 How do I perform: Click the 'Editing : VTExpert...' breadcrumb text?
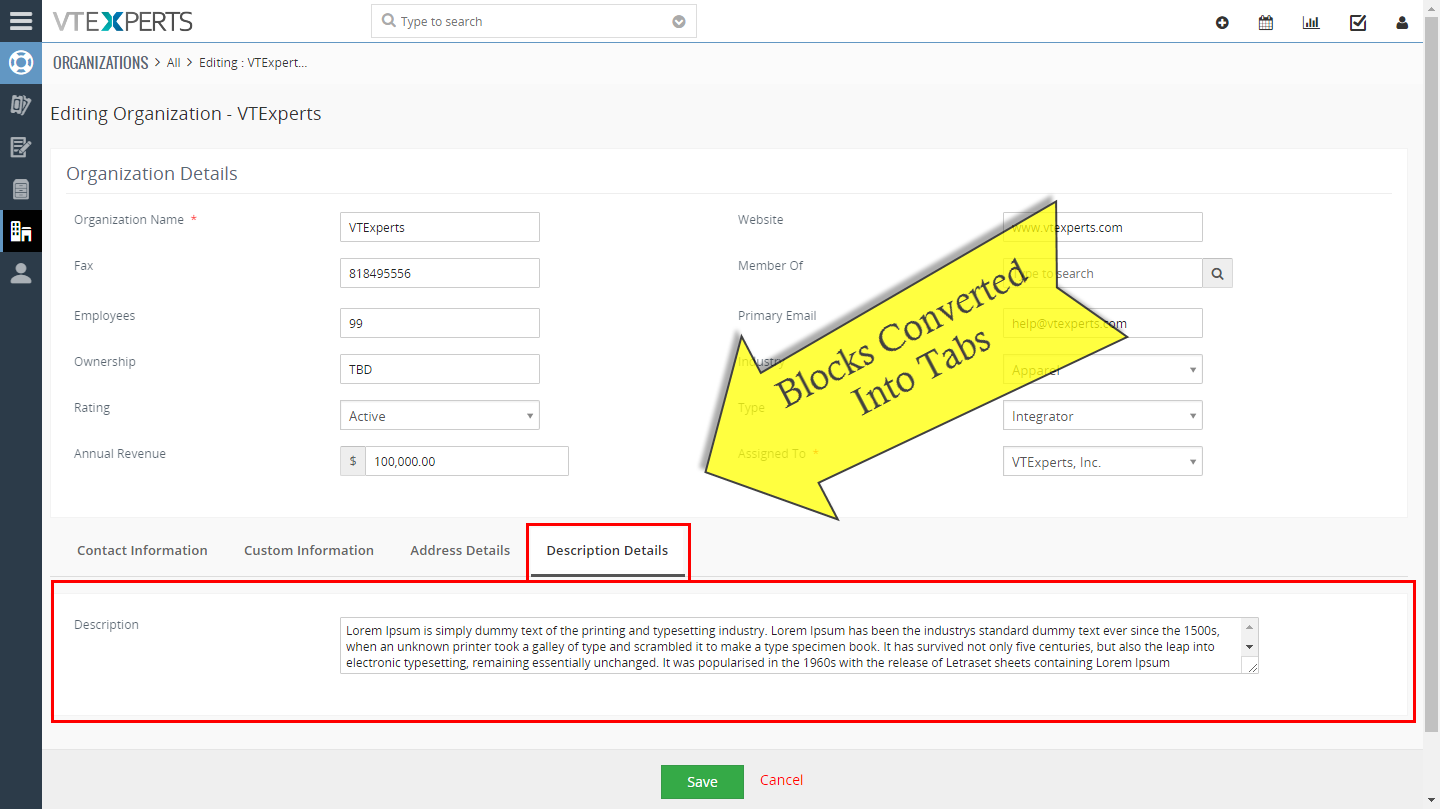click(253, 63)
